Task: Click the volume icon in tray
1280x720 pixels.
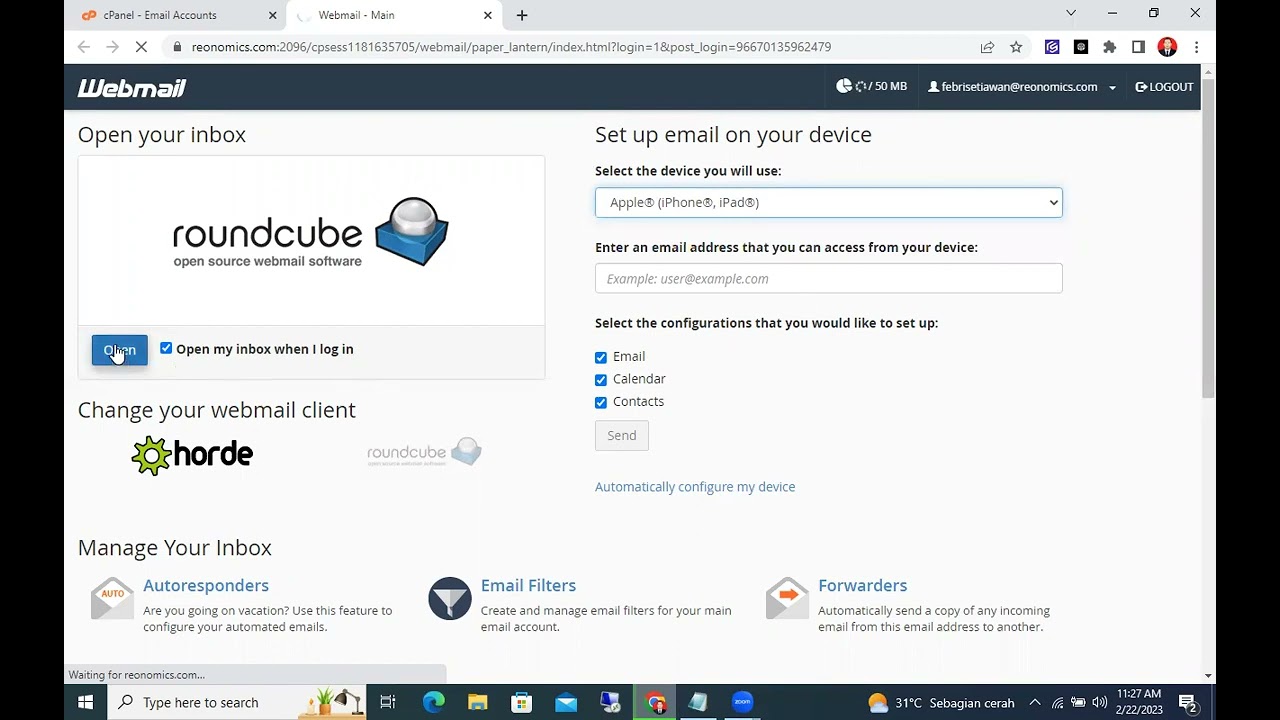Action: click(x=1099, y=702)
